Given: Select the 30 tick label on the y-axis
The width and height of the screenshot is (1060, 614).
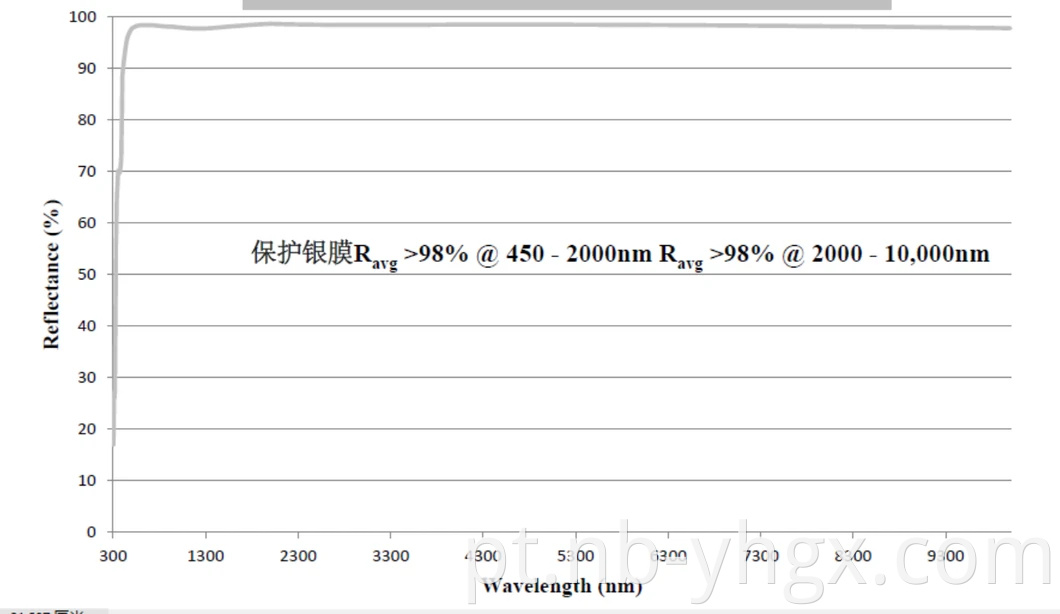Looking at the screenshot, I should click(x=88, y=377).
